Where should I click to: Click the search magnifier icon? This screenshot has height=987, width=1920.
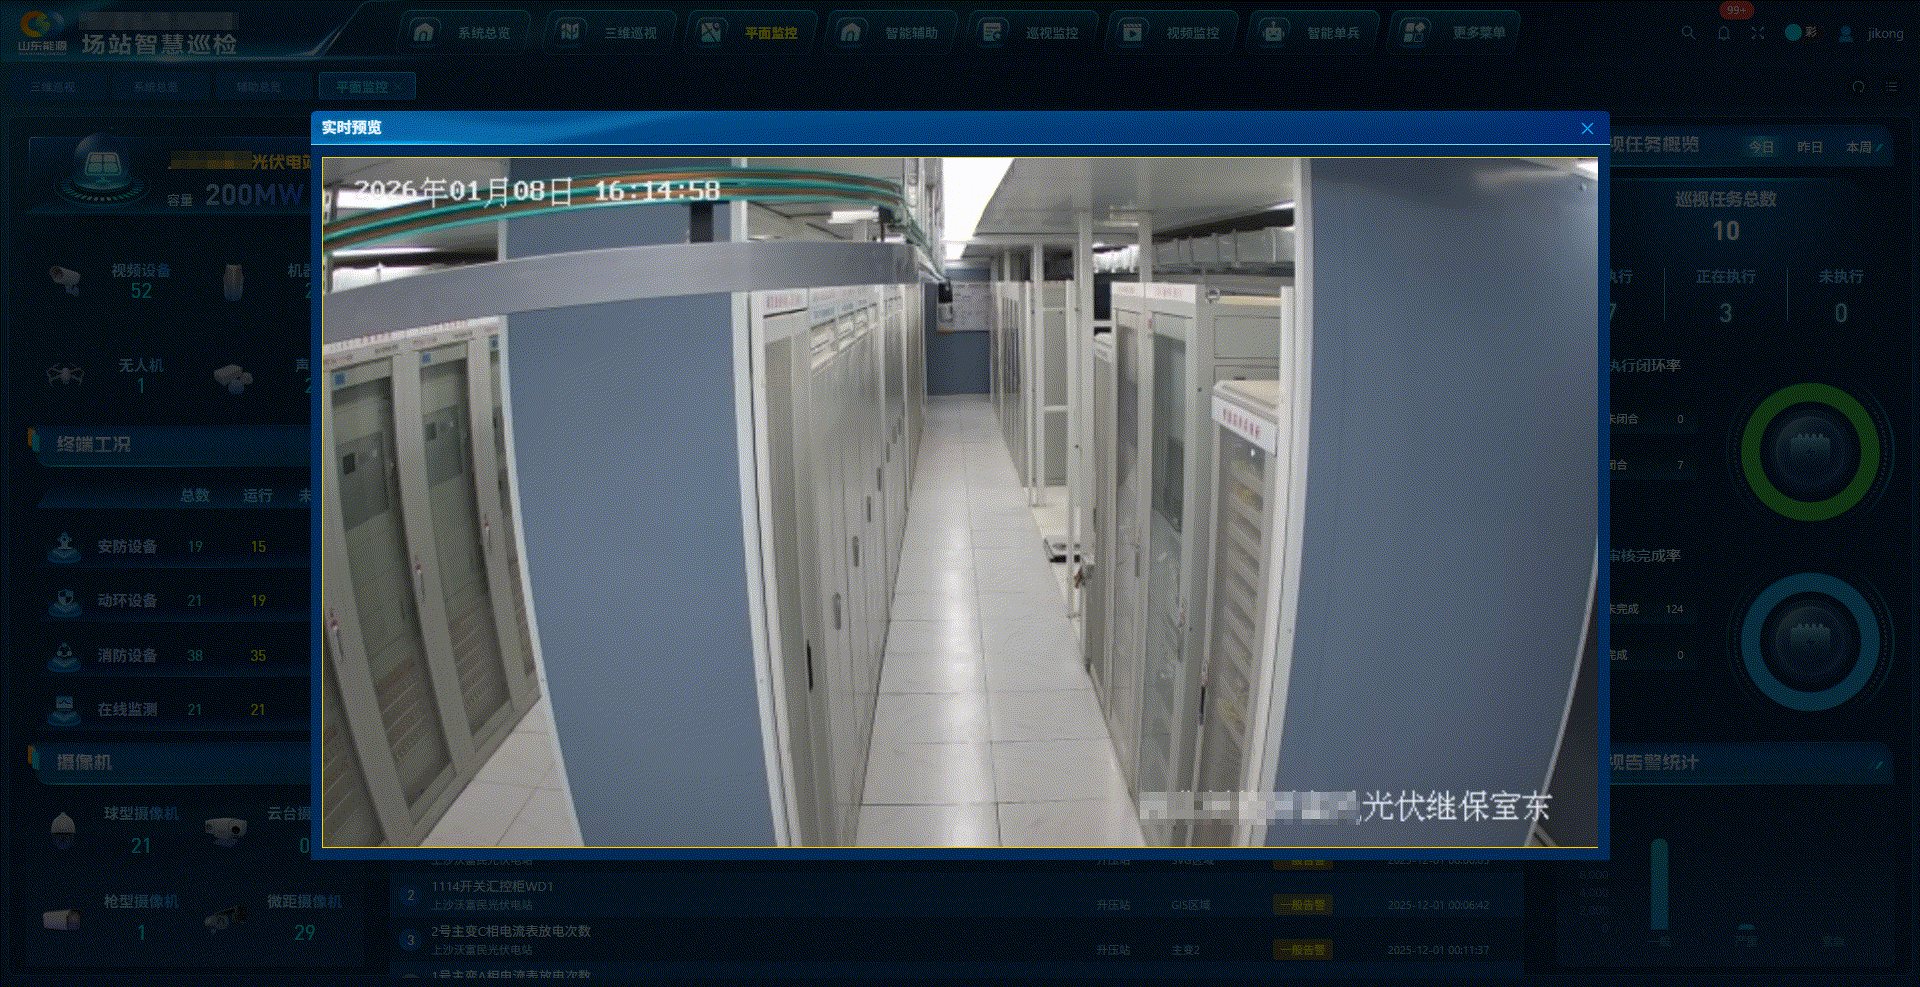pos(1688,33)
